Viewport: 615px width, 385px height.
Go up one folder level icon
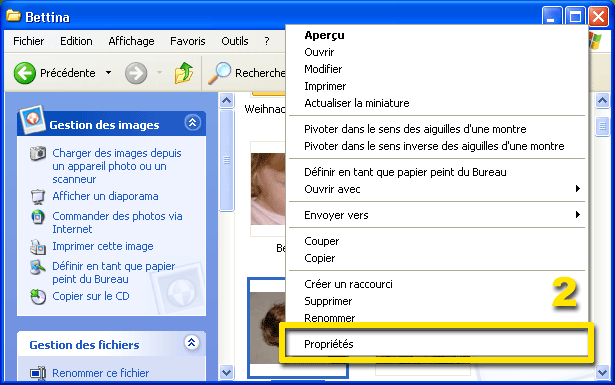184,73
